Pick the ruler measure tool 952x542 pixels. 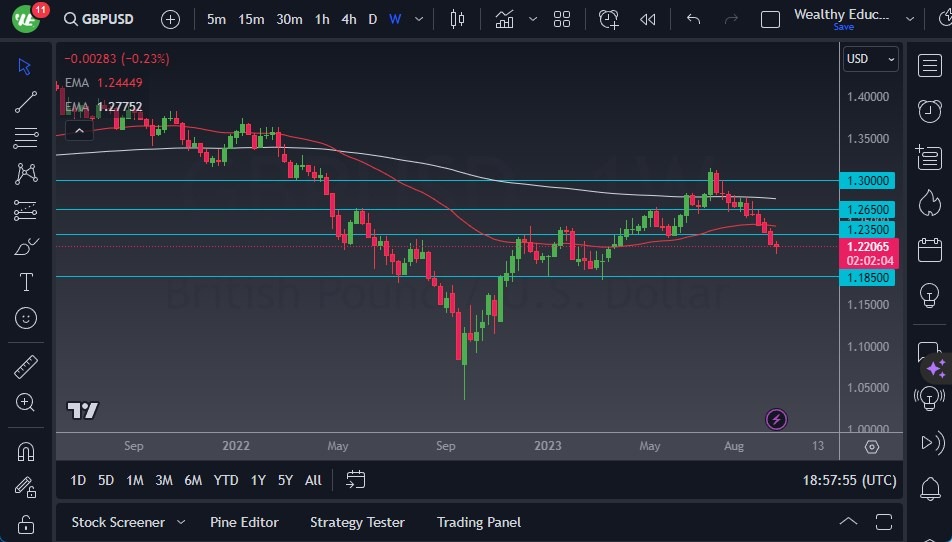pyautogui.click(x=27, y=366)
